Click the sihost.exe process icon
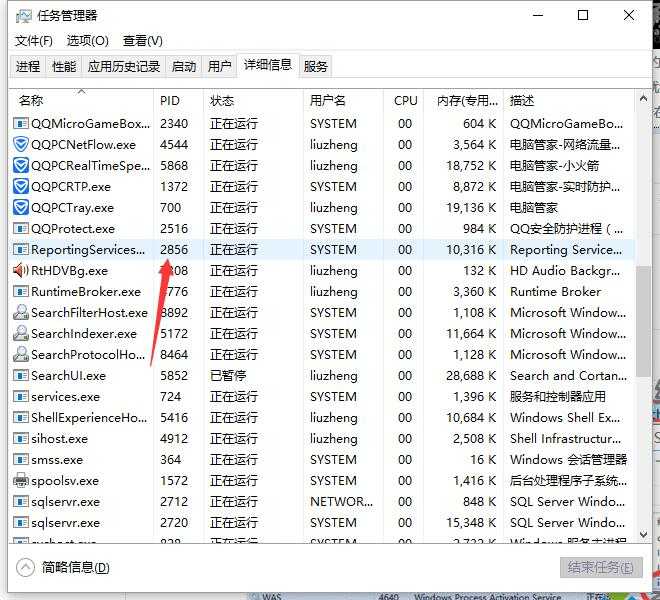 coord(21,439)
